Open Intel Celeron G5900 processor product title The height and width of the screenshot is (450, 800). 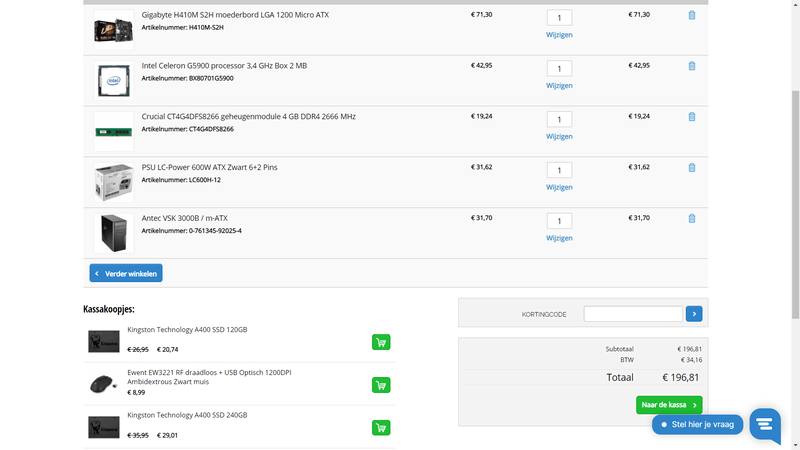point(224,65)
